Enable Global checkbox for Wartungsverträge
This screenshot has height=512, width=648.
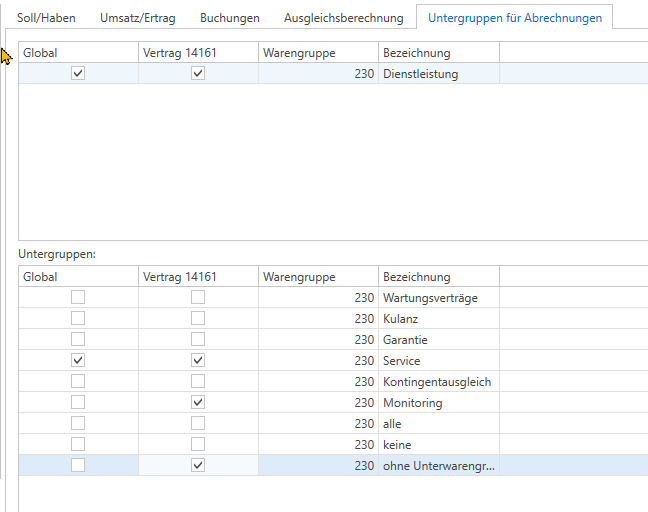pos(78,297)
